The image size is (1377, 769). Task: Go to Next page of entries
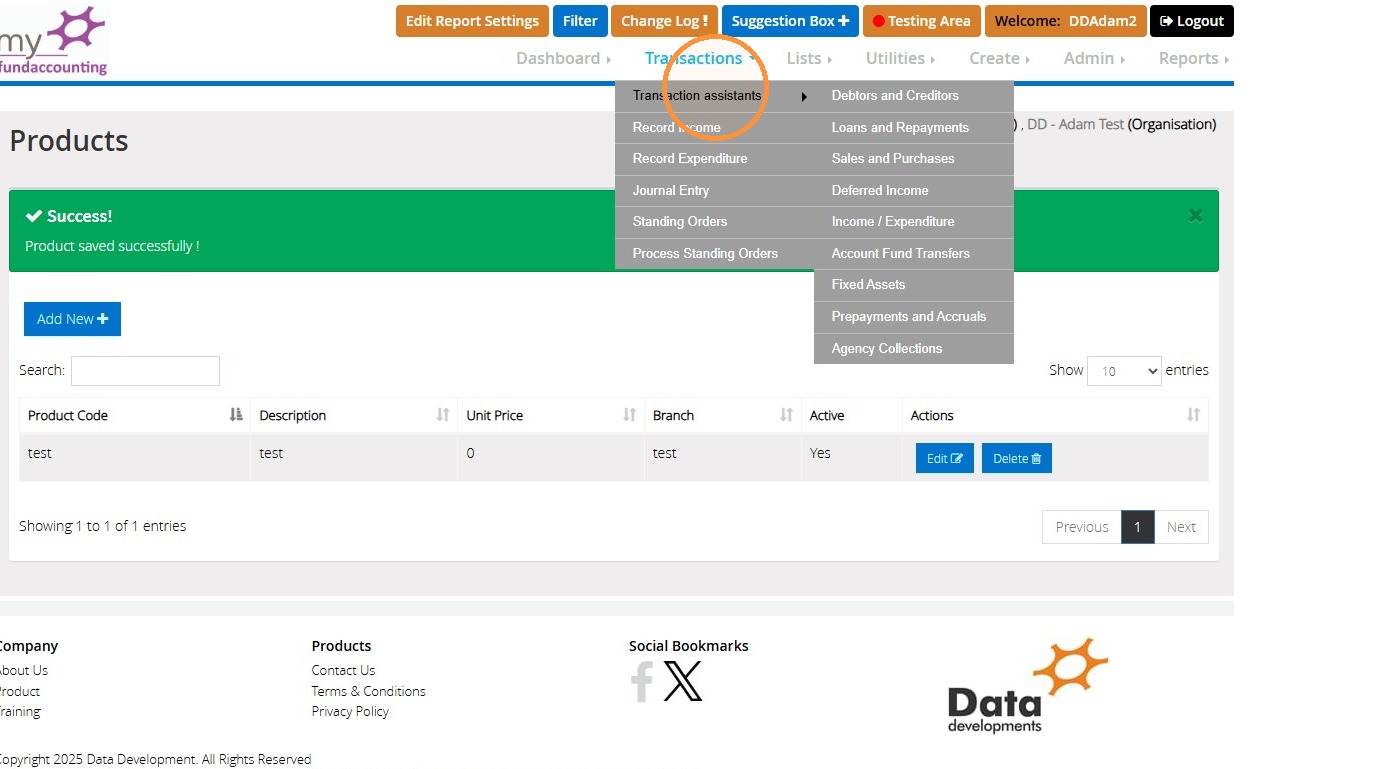1181,527
